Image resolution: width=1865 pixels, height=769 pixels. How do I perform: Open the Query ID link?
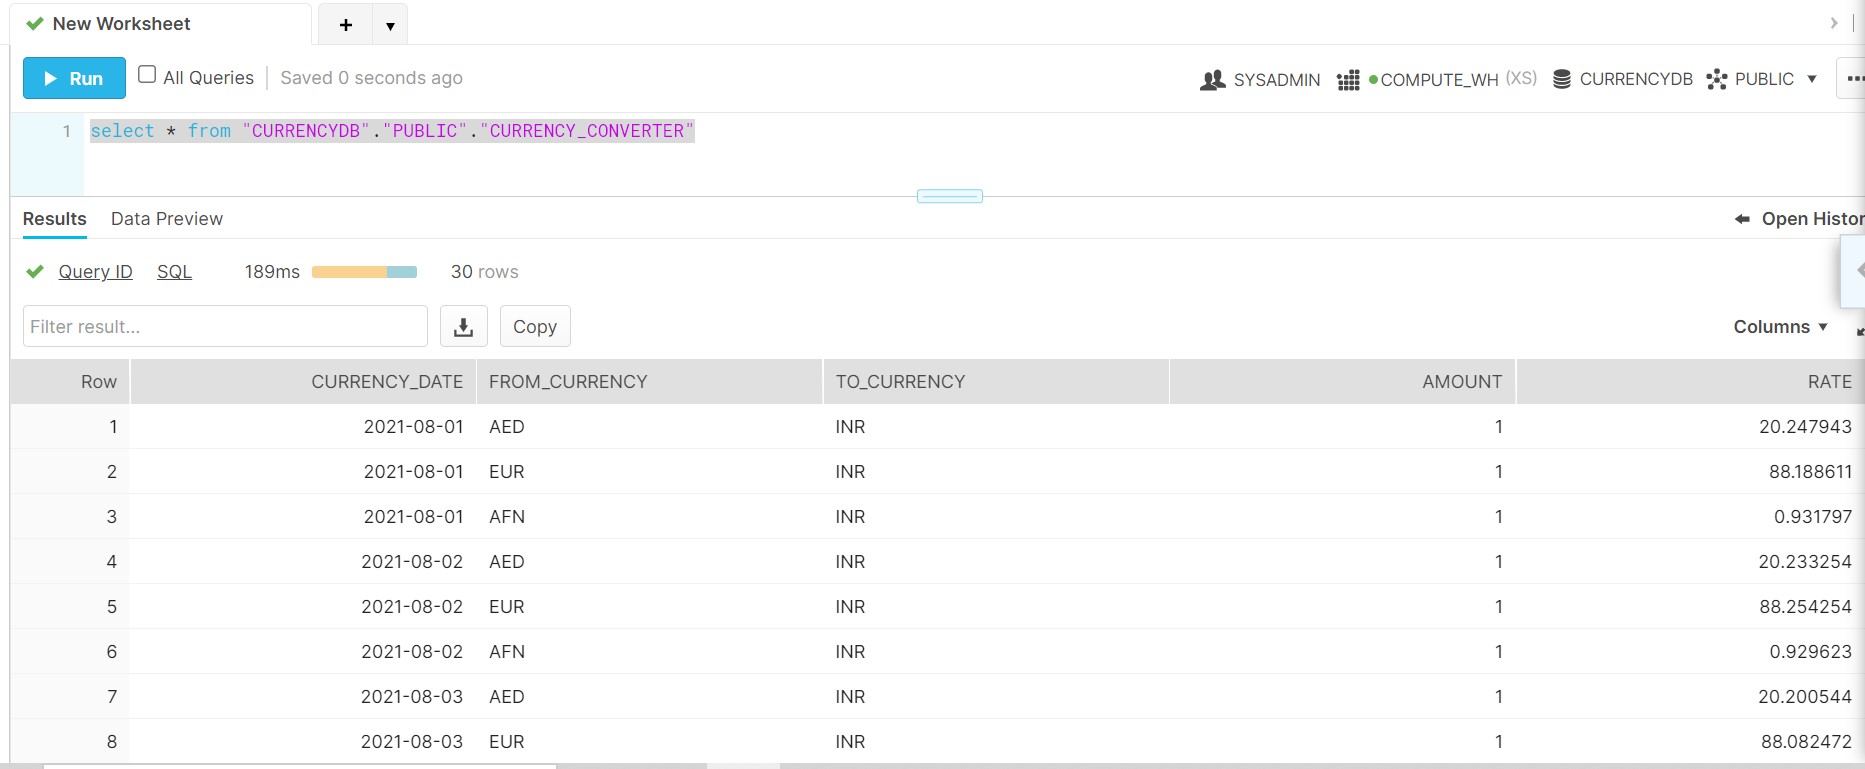click(x=95, y=272)
